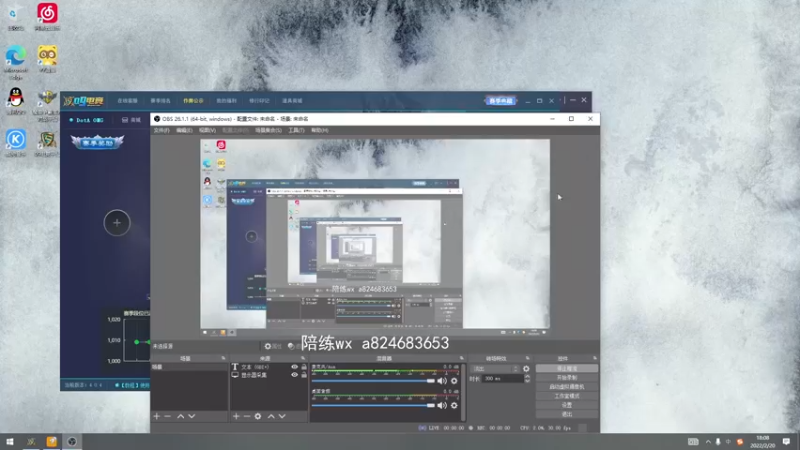Open OBS Edit menu
This screenshot has width=800, height=450.
184,131
